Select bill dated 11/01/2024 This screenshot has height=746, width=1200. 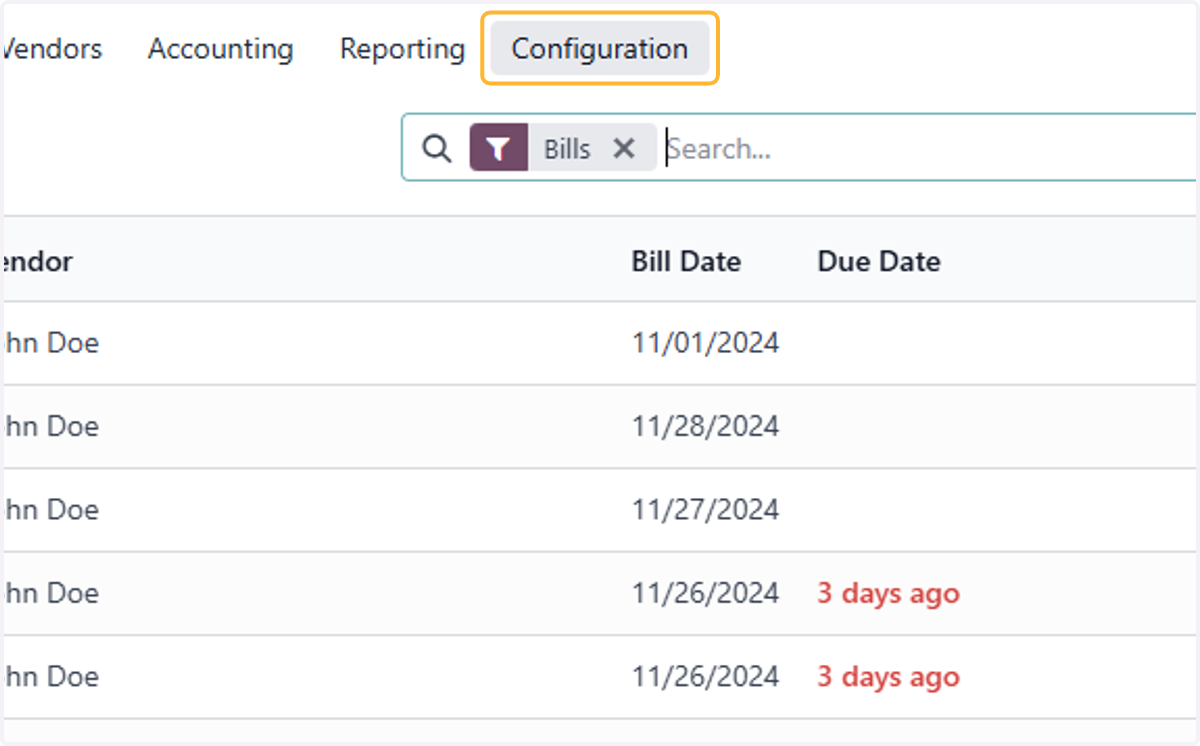tap(705, 343)
